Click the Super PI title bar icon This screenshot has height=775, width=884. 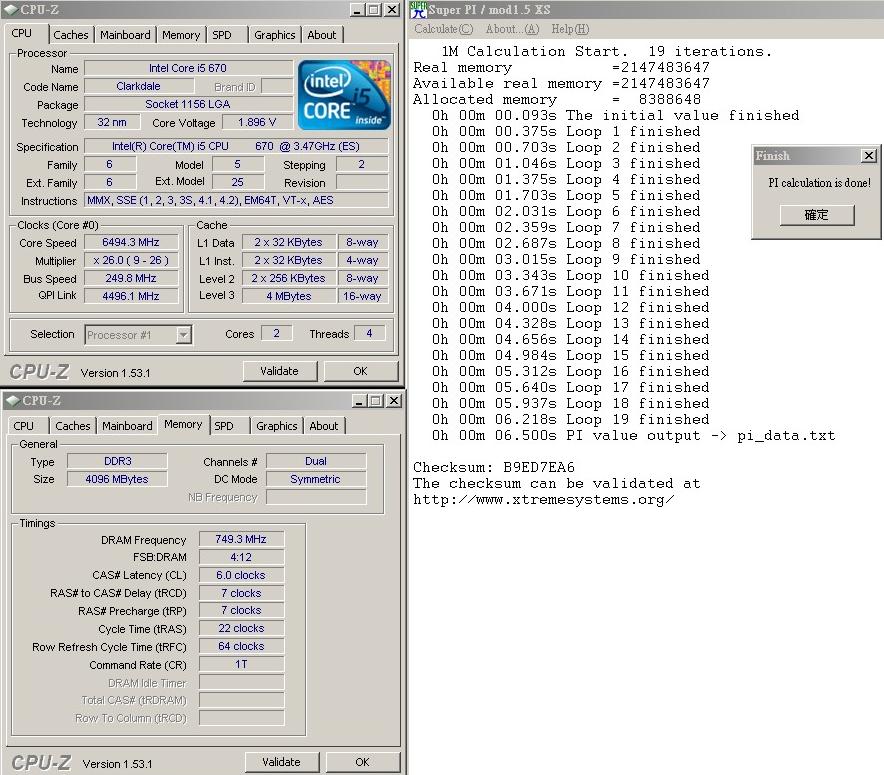point(418,10)
